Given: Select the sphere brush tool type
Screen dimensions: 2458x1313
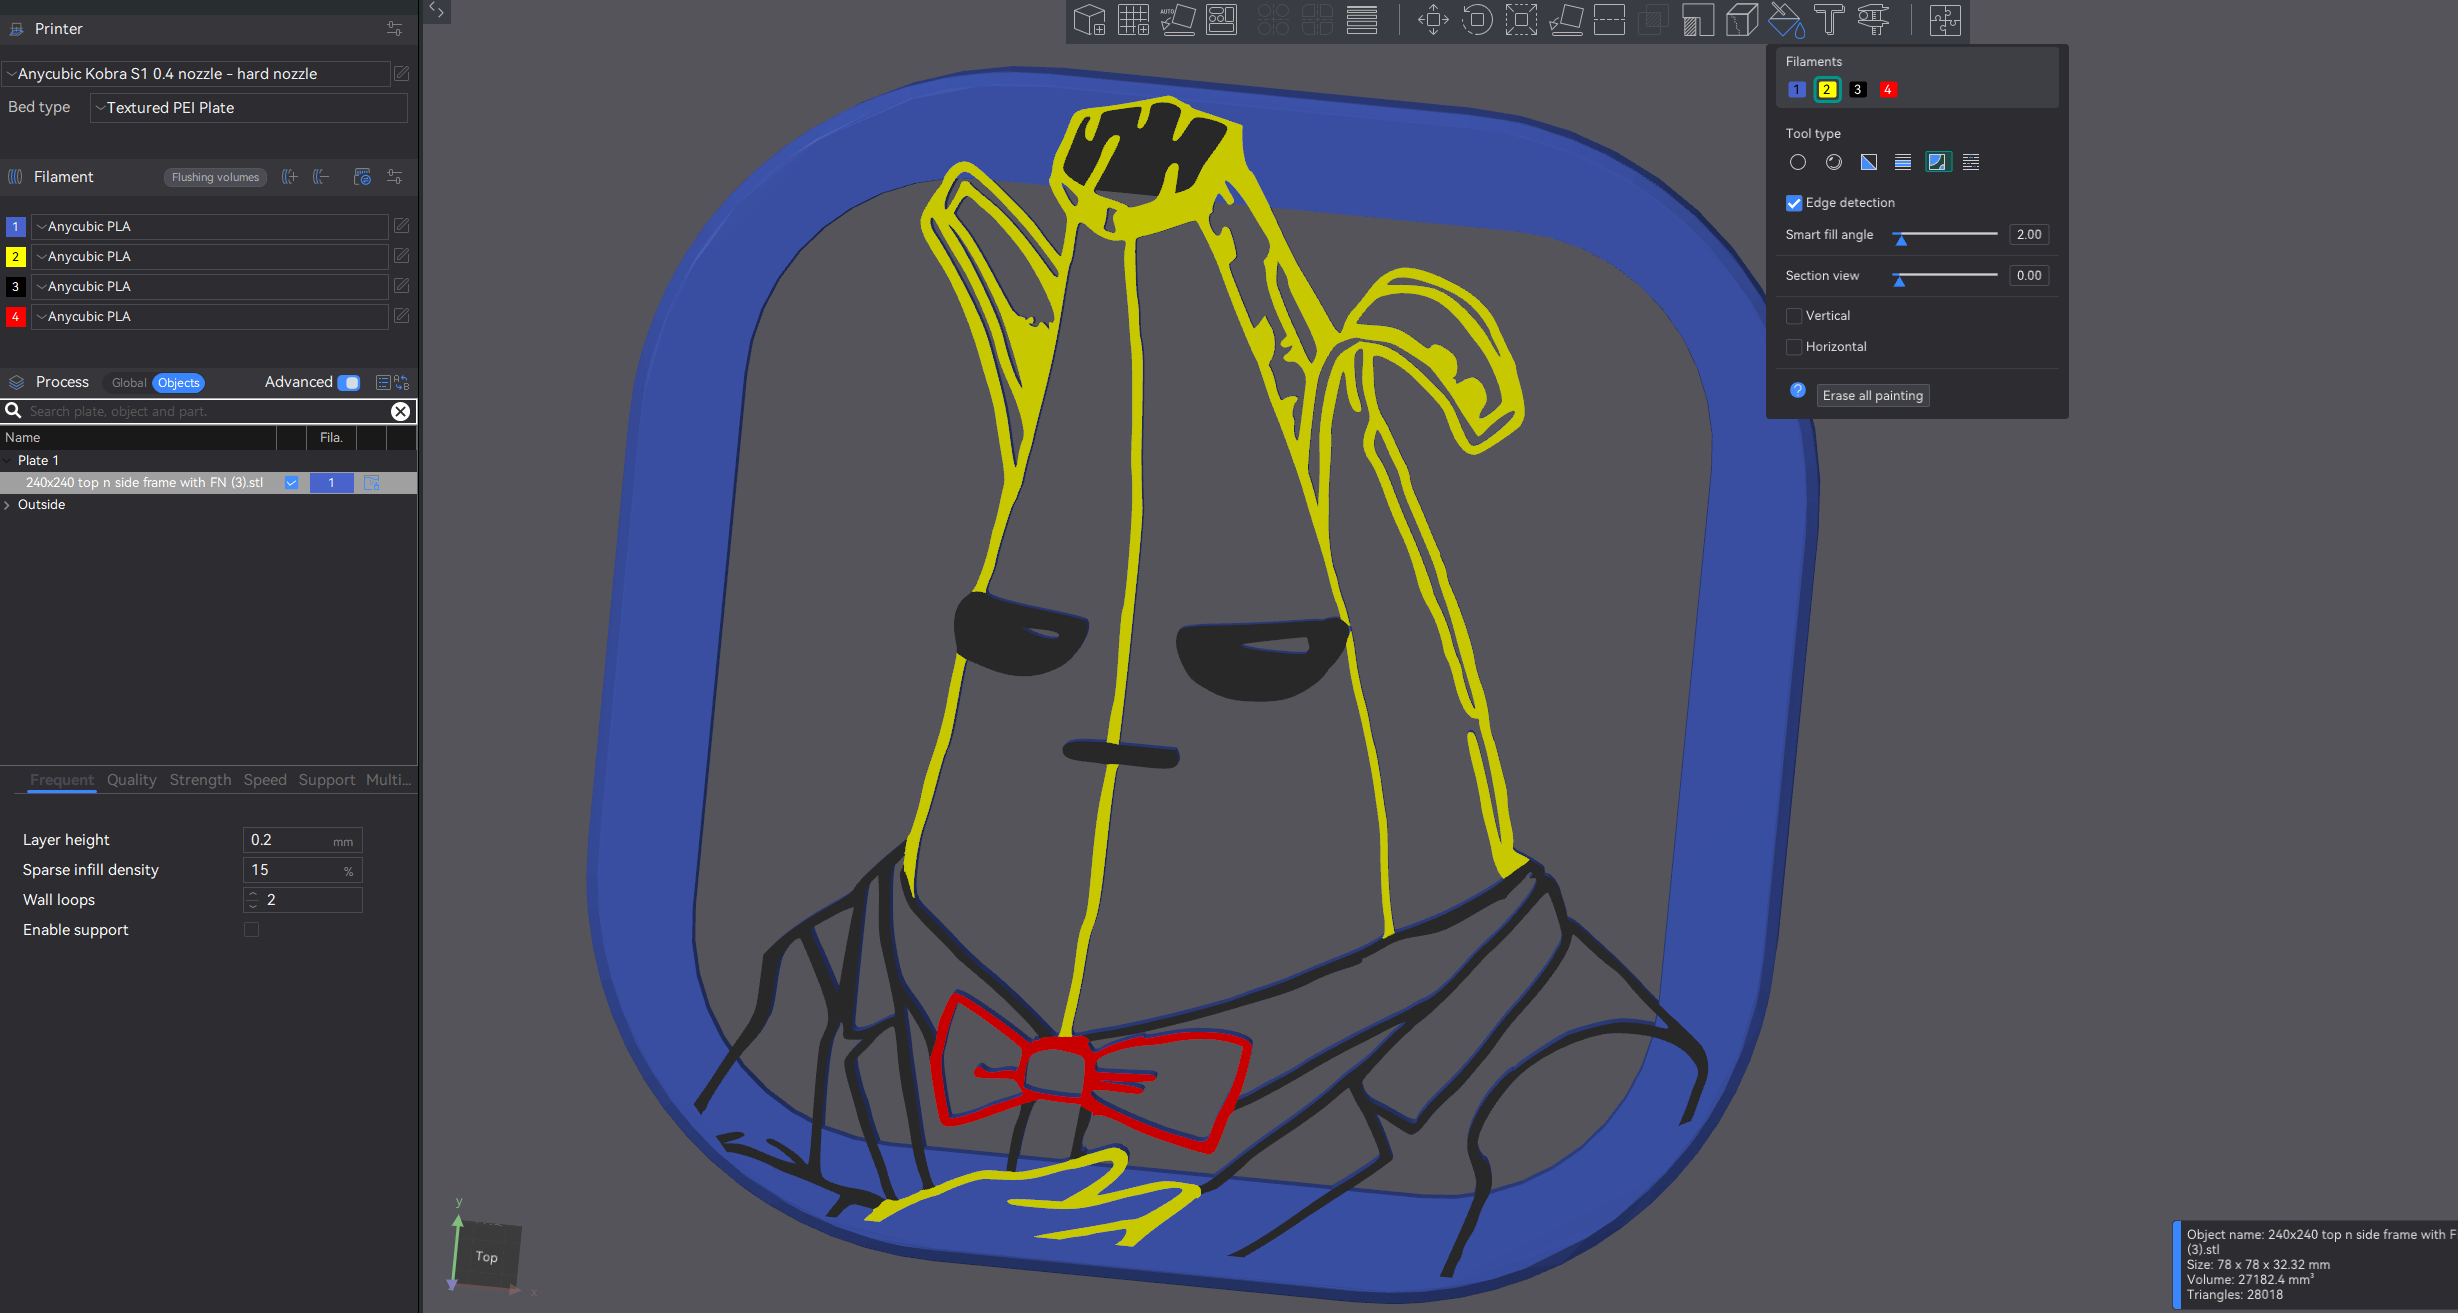Looking at the screenshot, I should pyautogui.click(x=1834, y=162).
